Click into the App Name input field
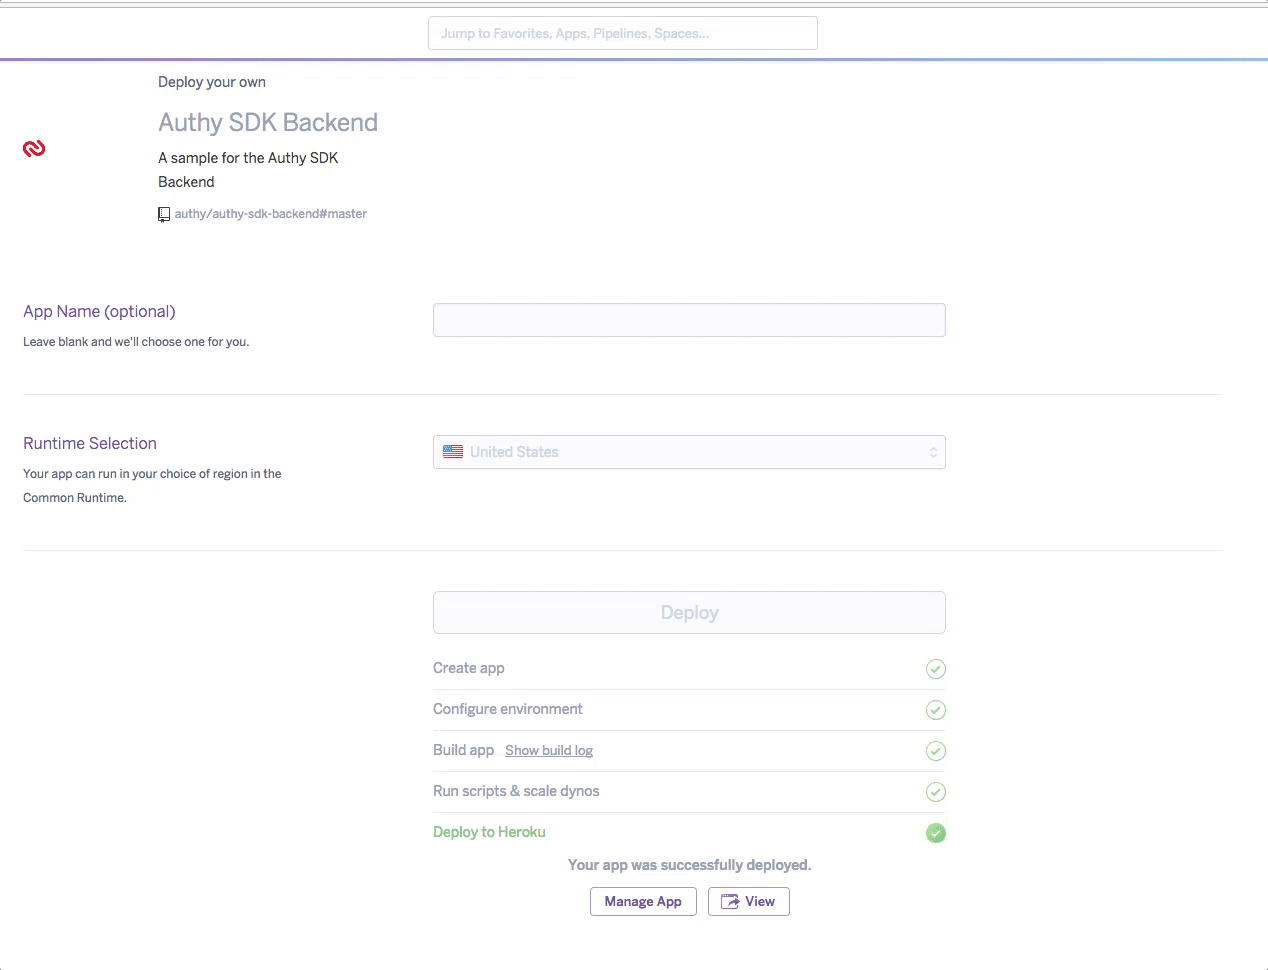1268x970 pixels. click(689, 320)
